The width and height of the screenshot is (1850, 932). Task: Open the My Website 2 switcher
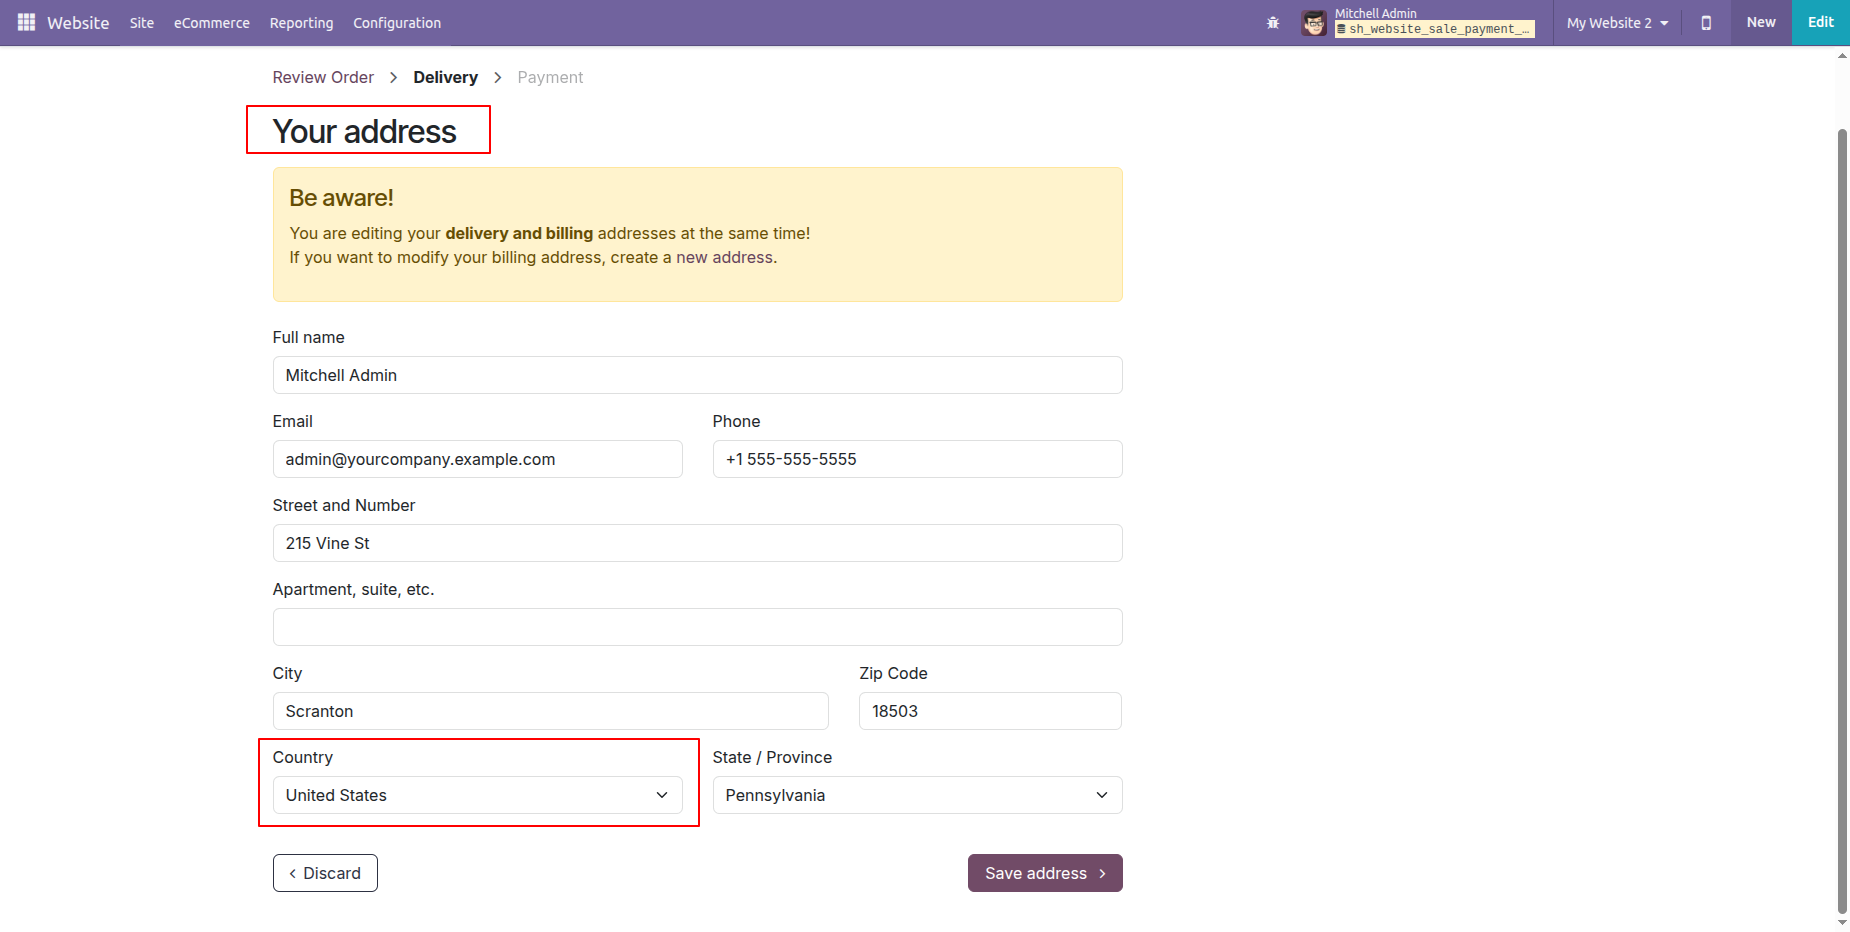pyautogui.click(x=1617, y=23)
